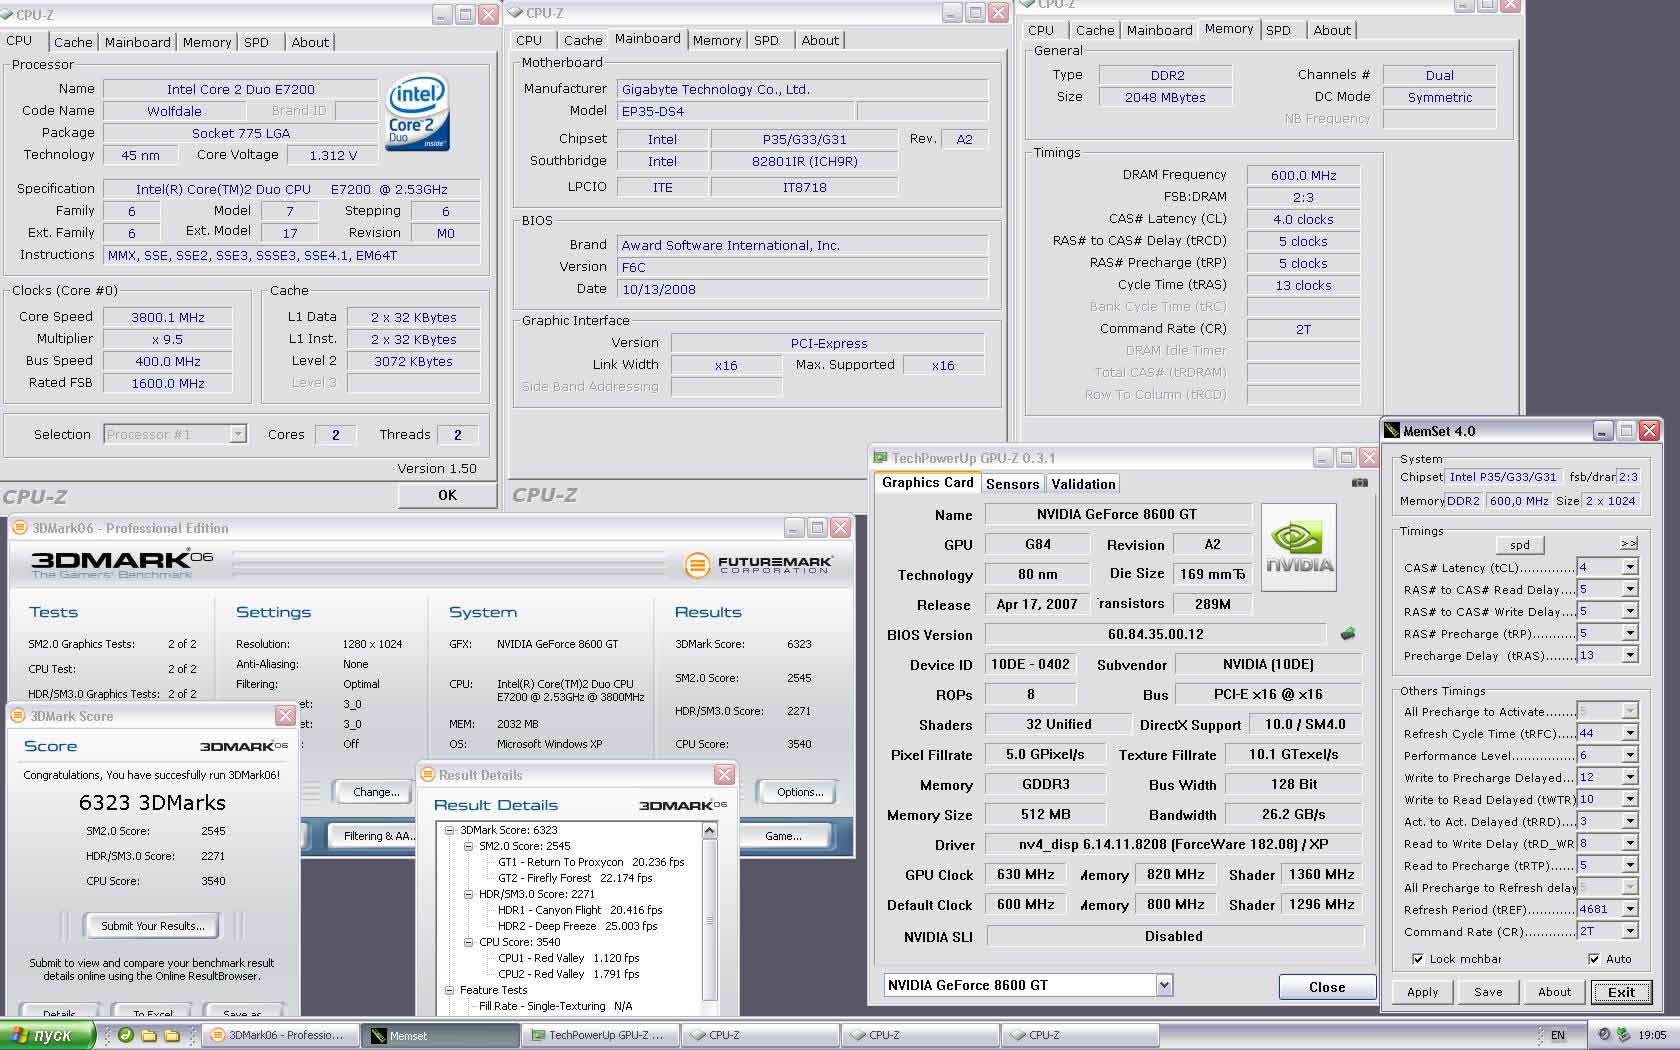
Task: Click the round gray system tray icon
Action: point(1604,1035)
